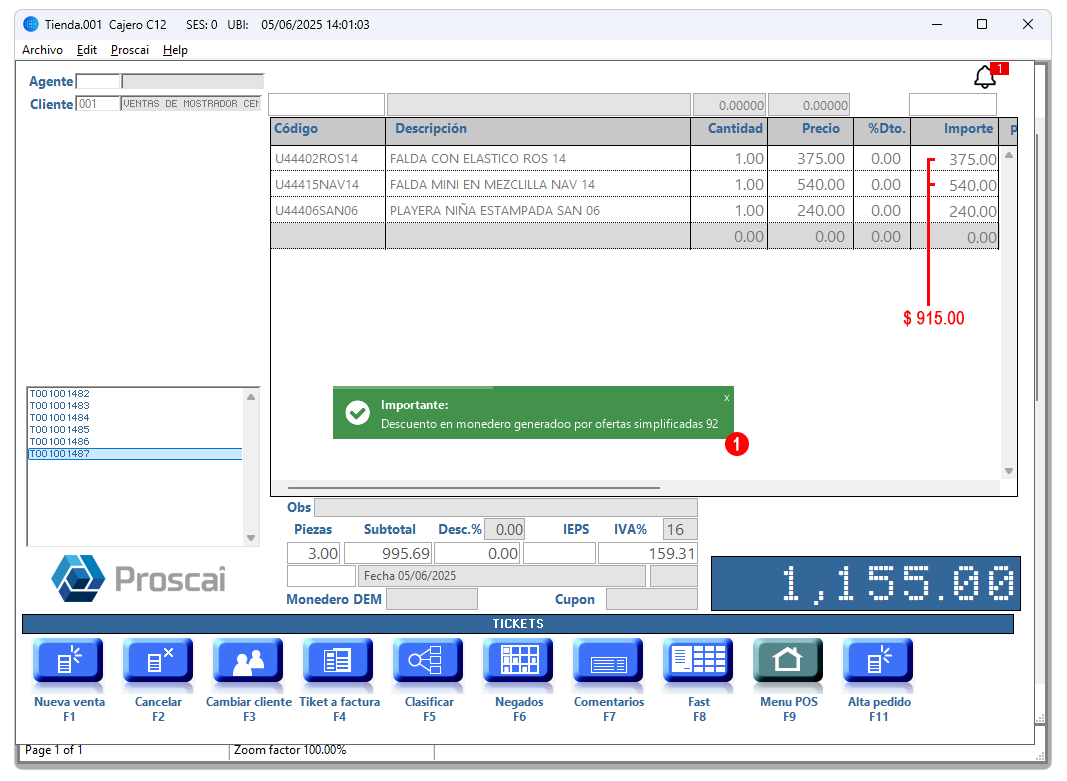Click the Cantidad column header

coord(729,129)
